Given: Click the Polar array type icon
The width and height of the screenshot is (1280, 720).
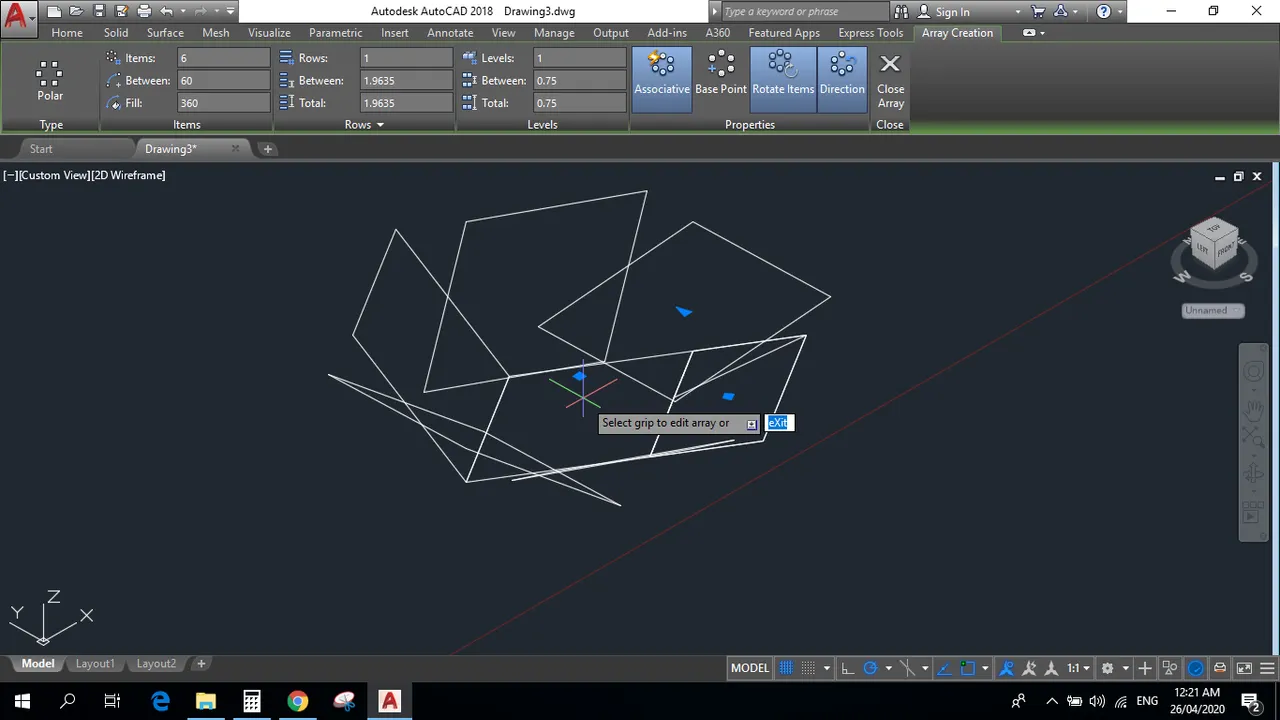Looking at the screenshot, I should [x=50, y=80].
